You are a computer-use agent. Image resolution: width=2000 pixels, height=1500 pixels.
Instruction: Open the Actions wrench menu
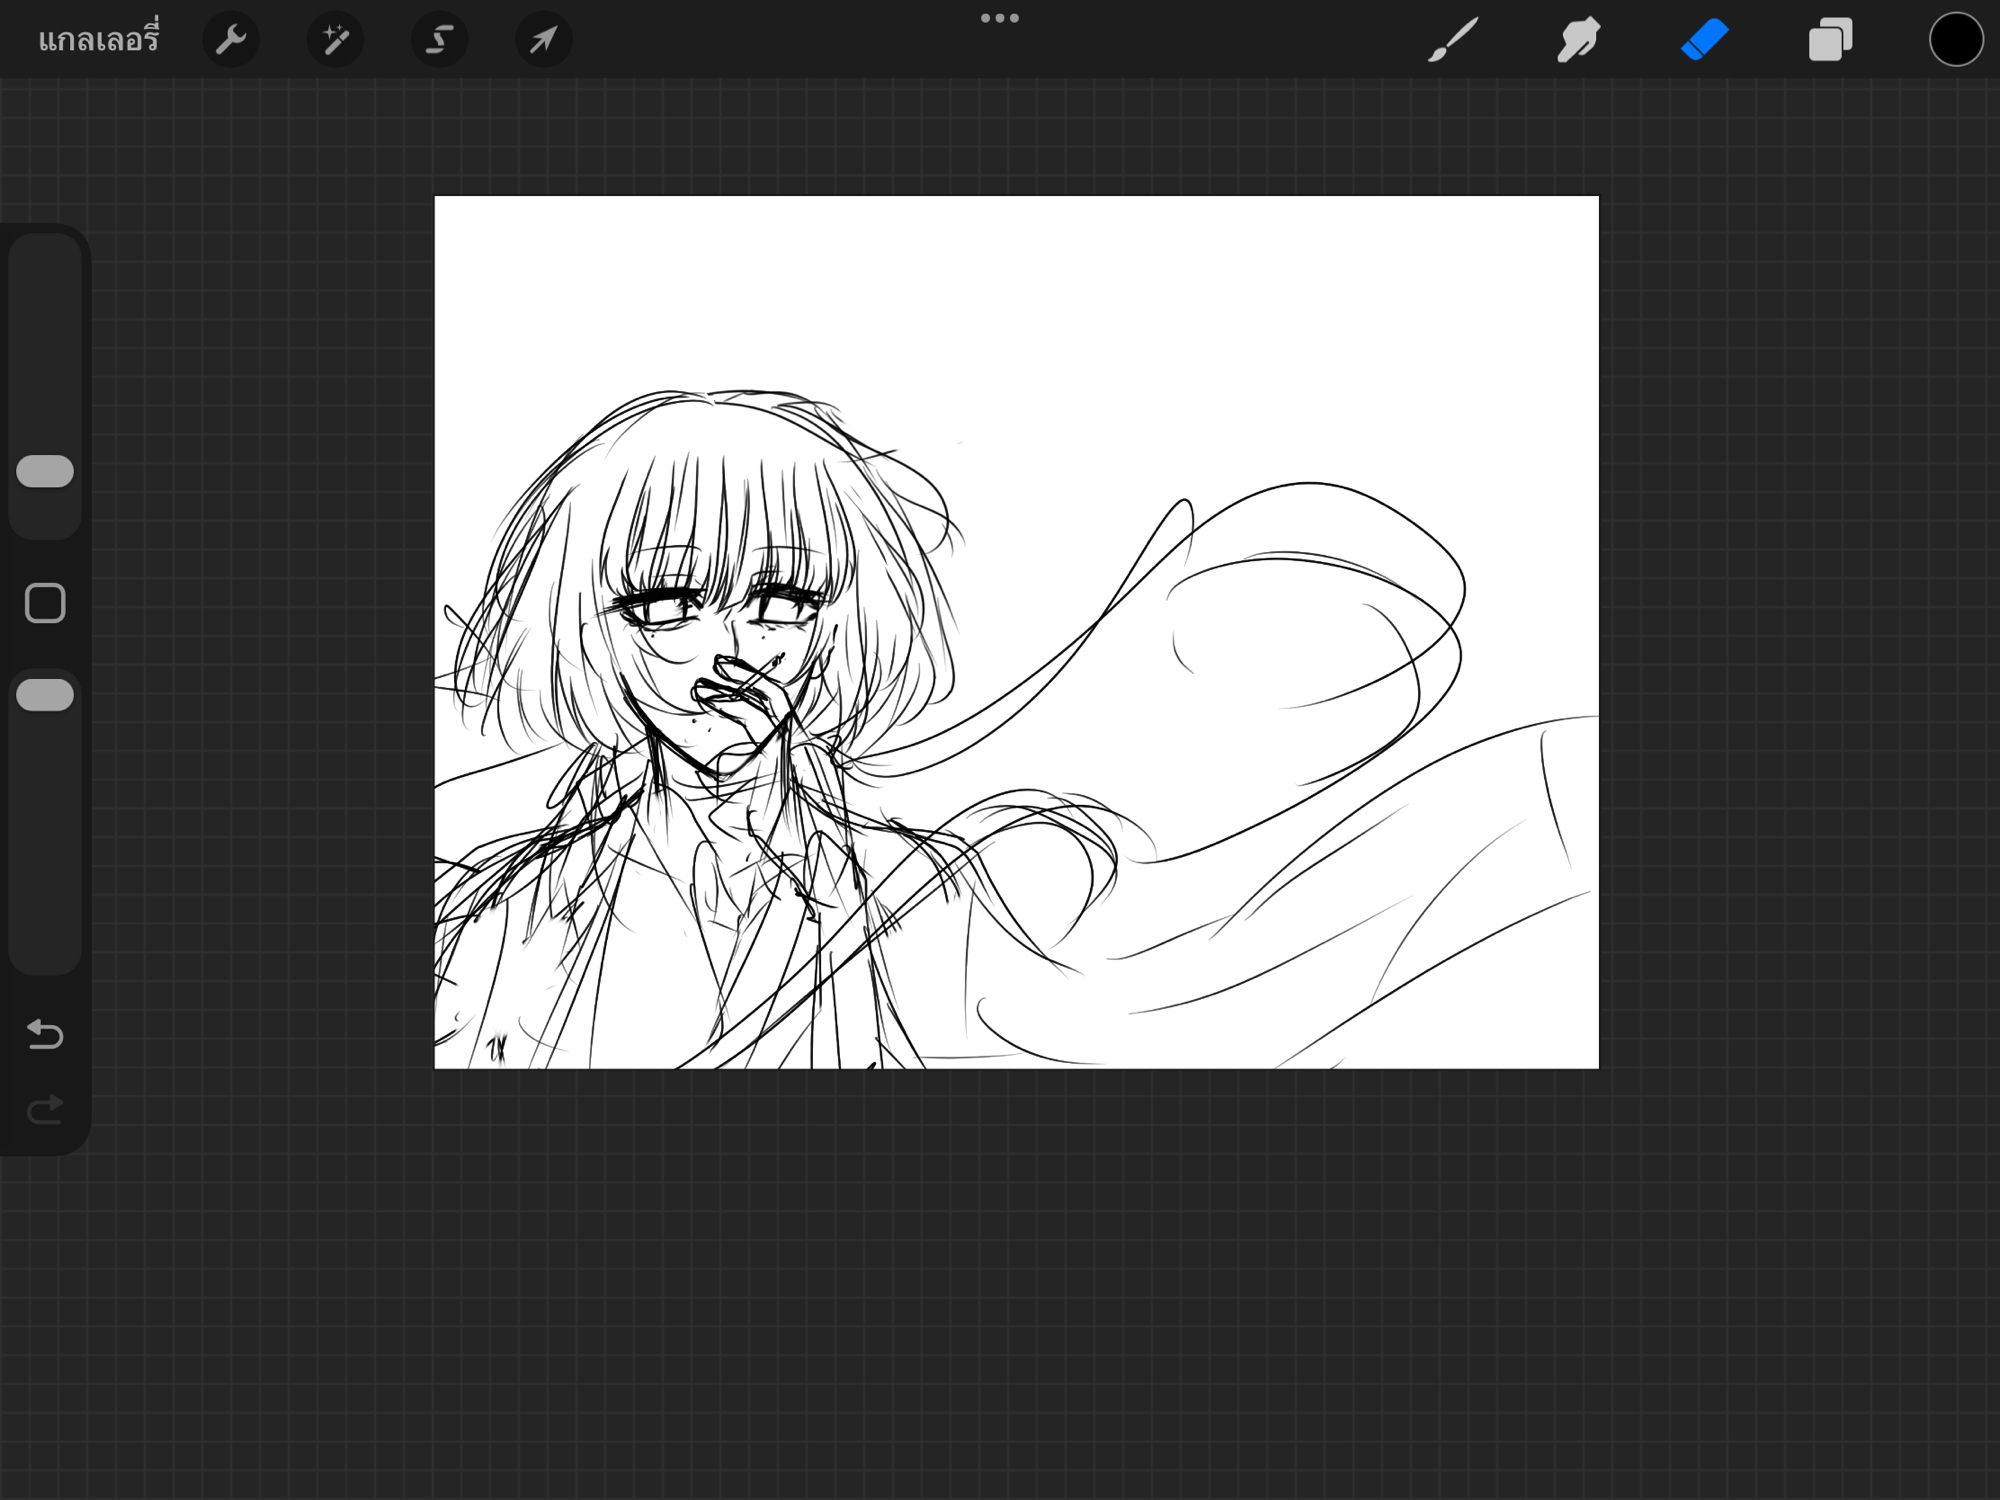click(231, 40)
